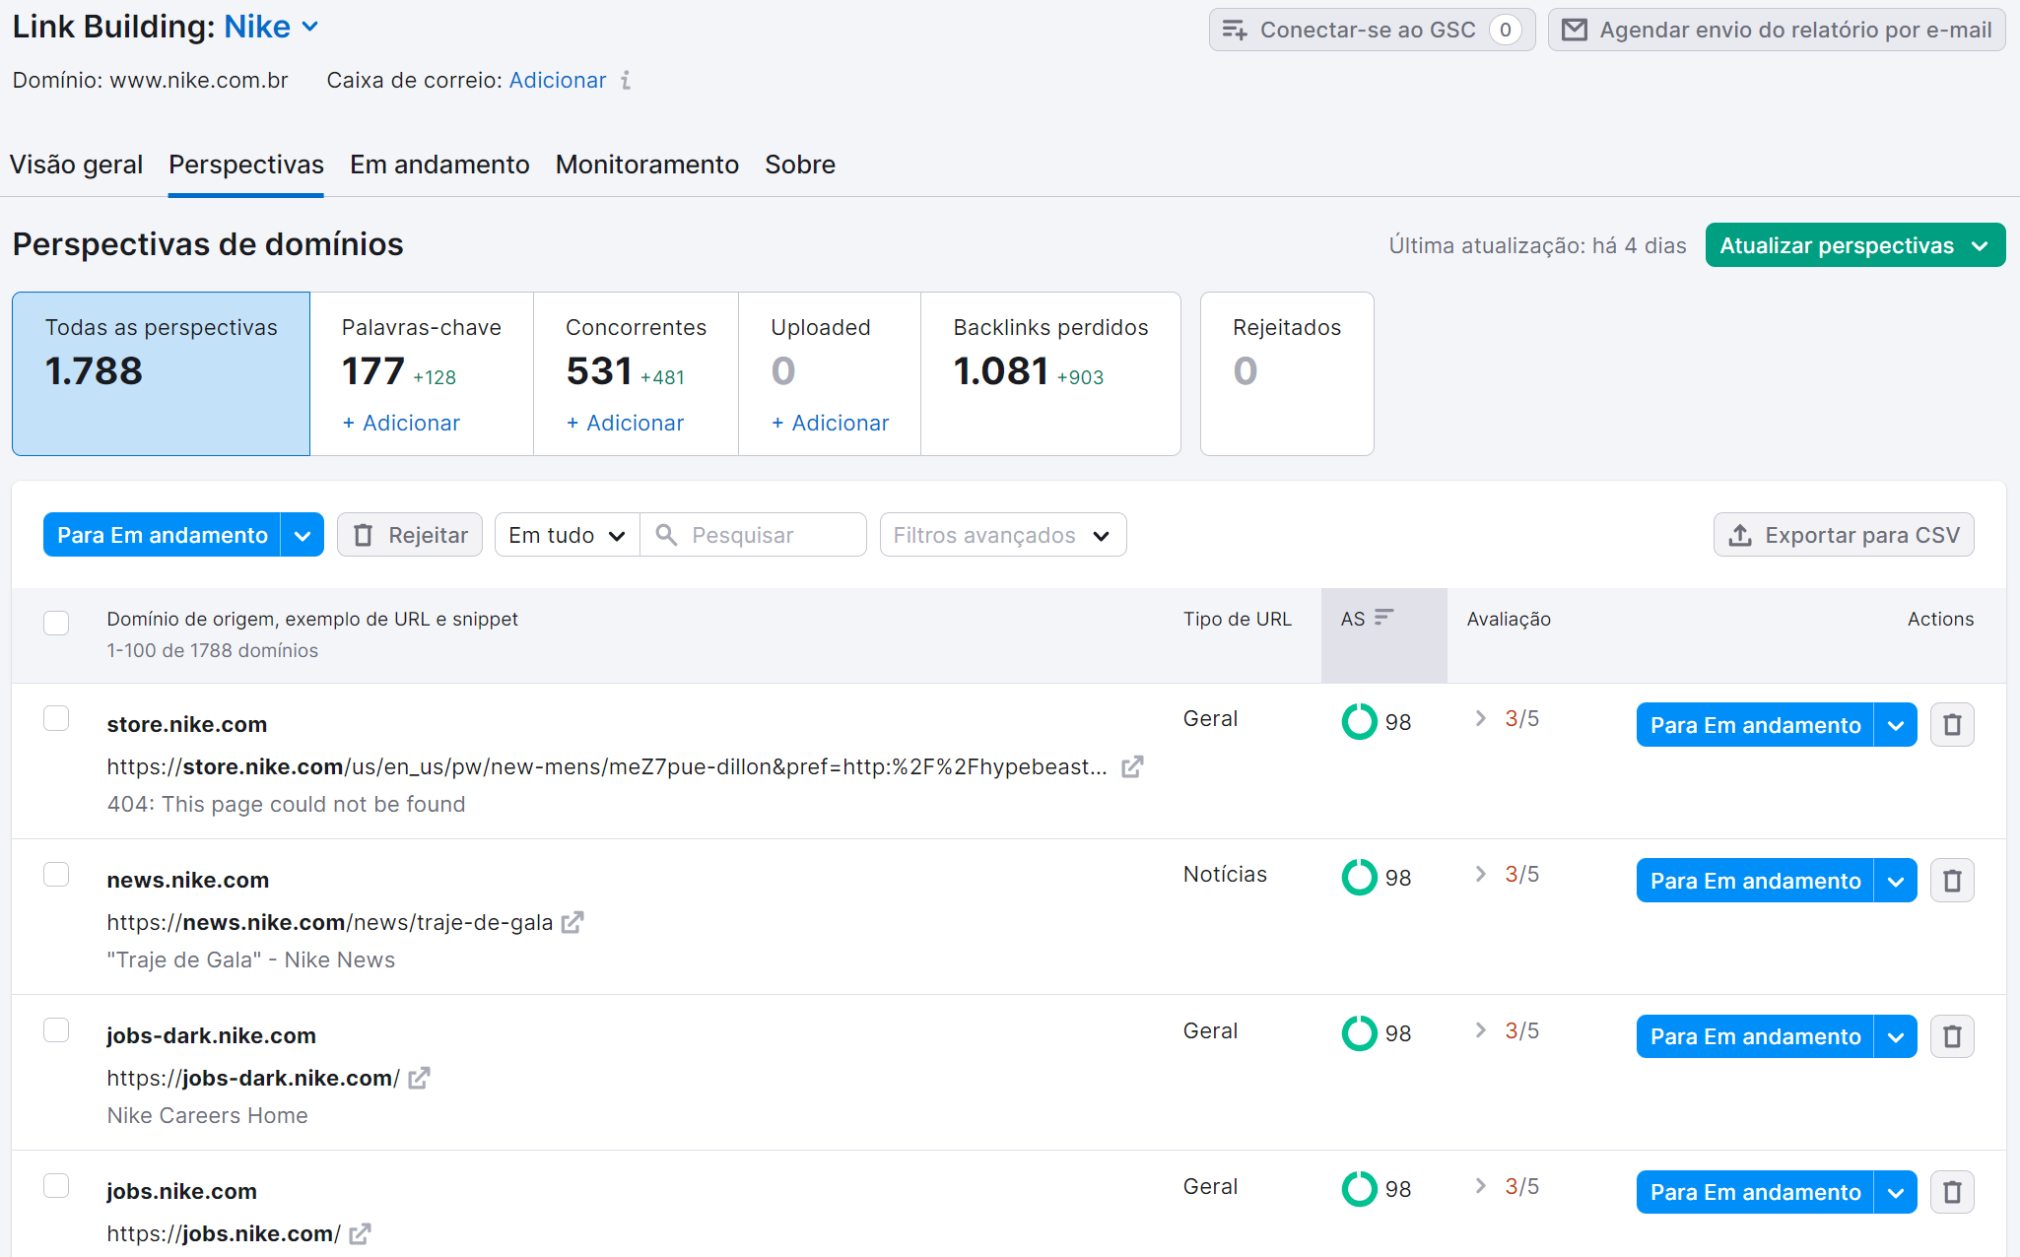
Task: Select the Uploaded card
Action: 829,374
